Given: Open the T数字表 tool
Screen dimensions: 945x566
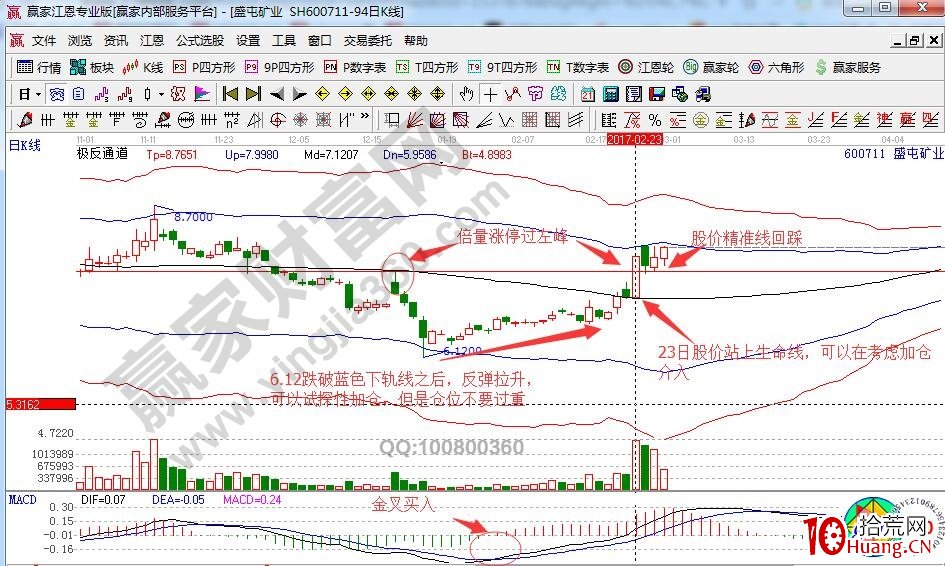Looking at the screenshot, I should pos(577,67).
